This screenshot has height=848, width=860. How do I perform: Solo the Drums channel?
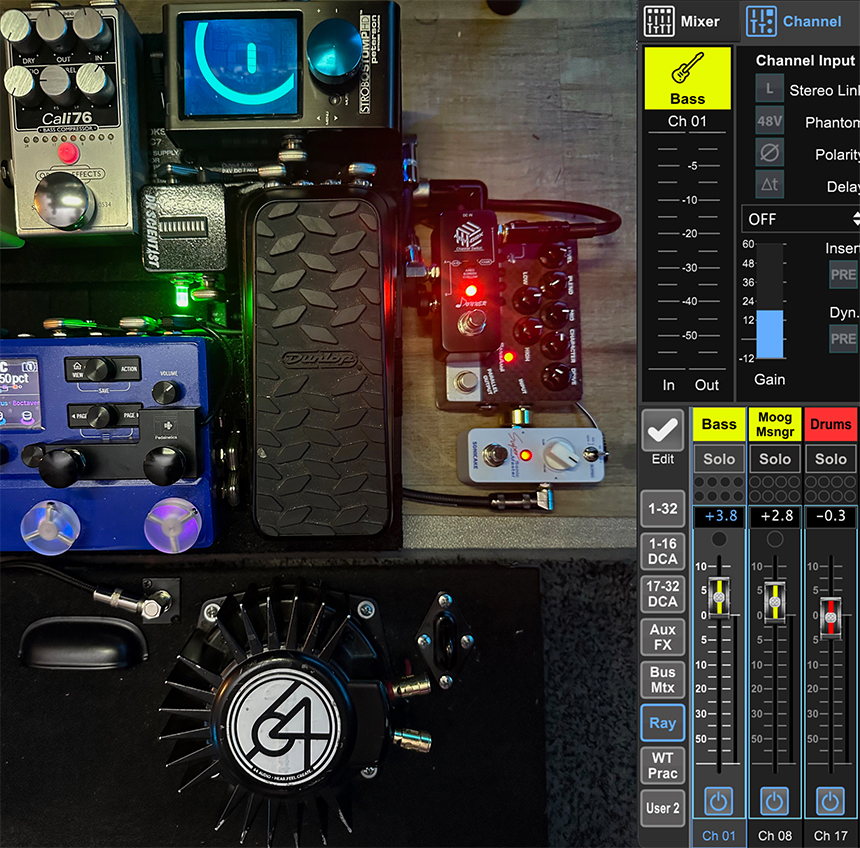coord(831,459)
